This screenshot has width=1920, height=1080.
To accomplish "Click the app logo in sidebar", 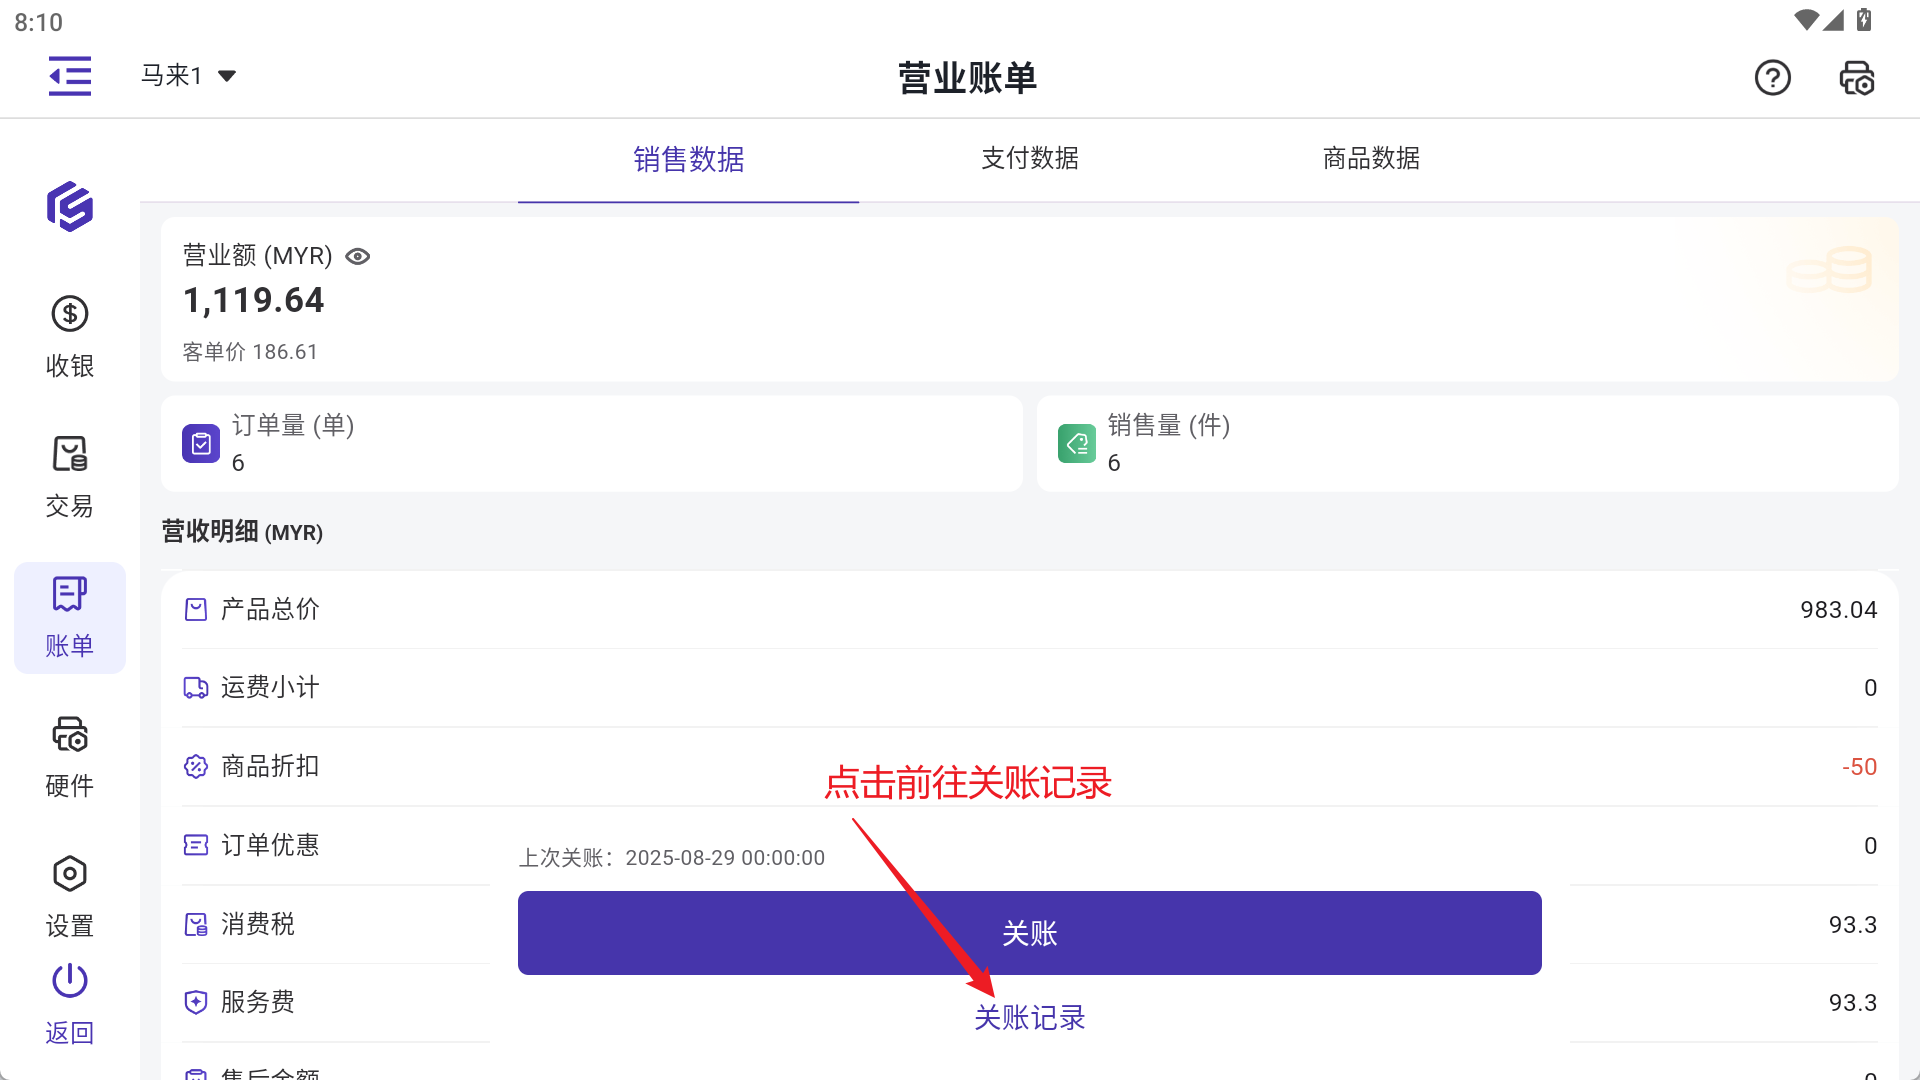I will 70,207.
